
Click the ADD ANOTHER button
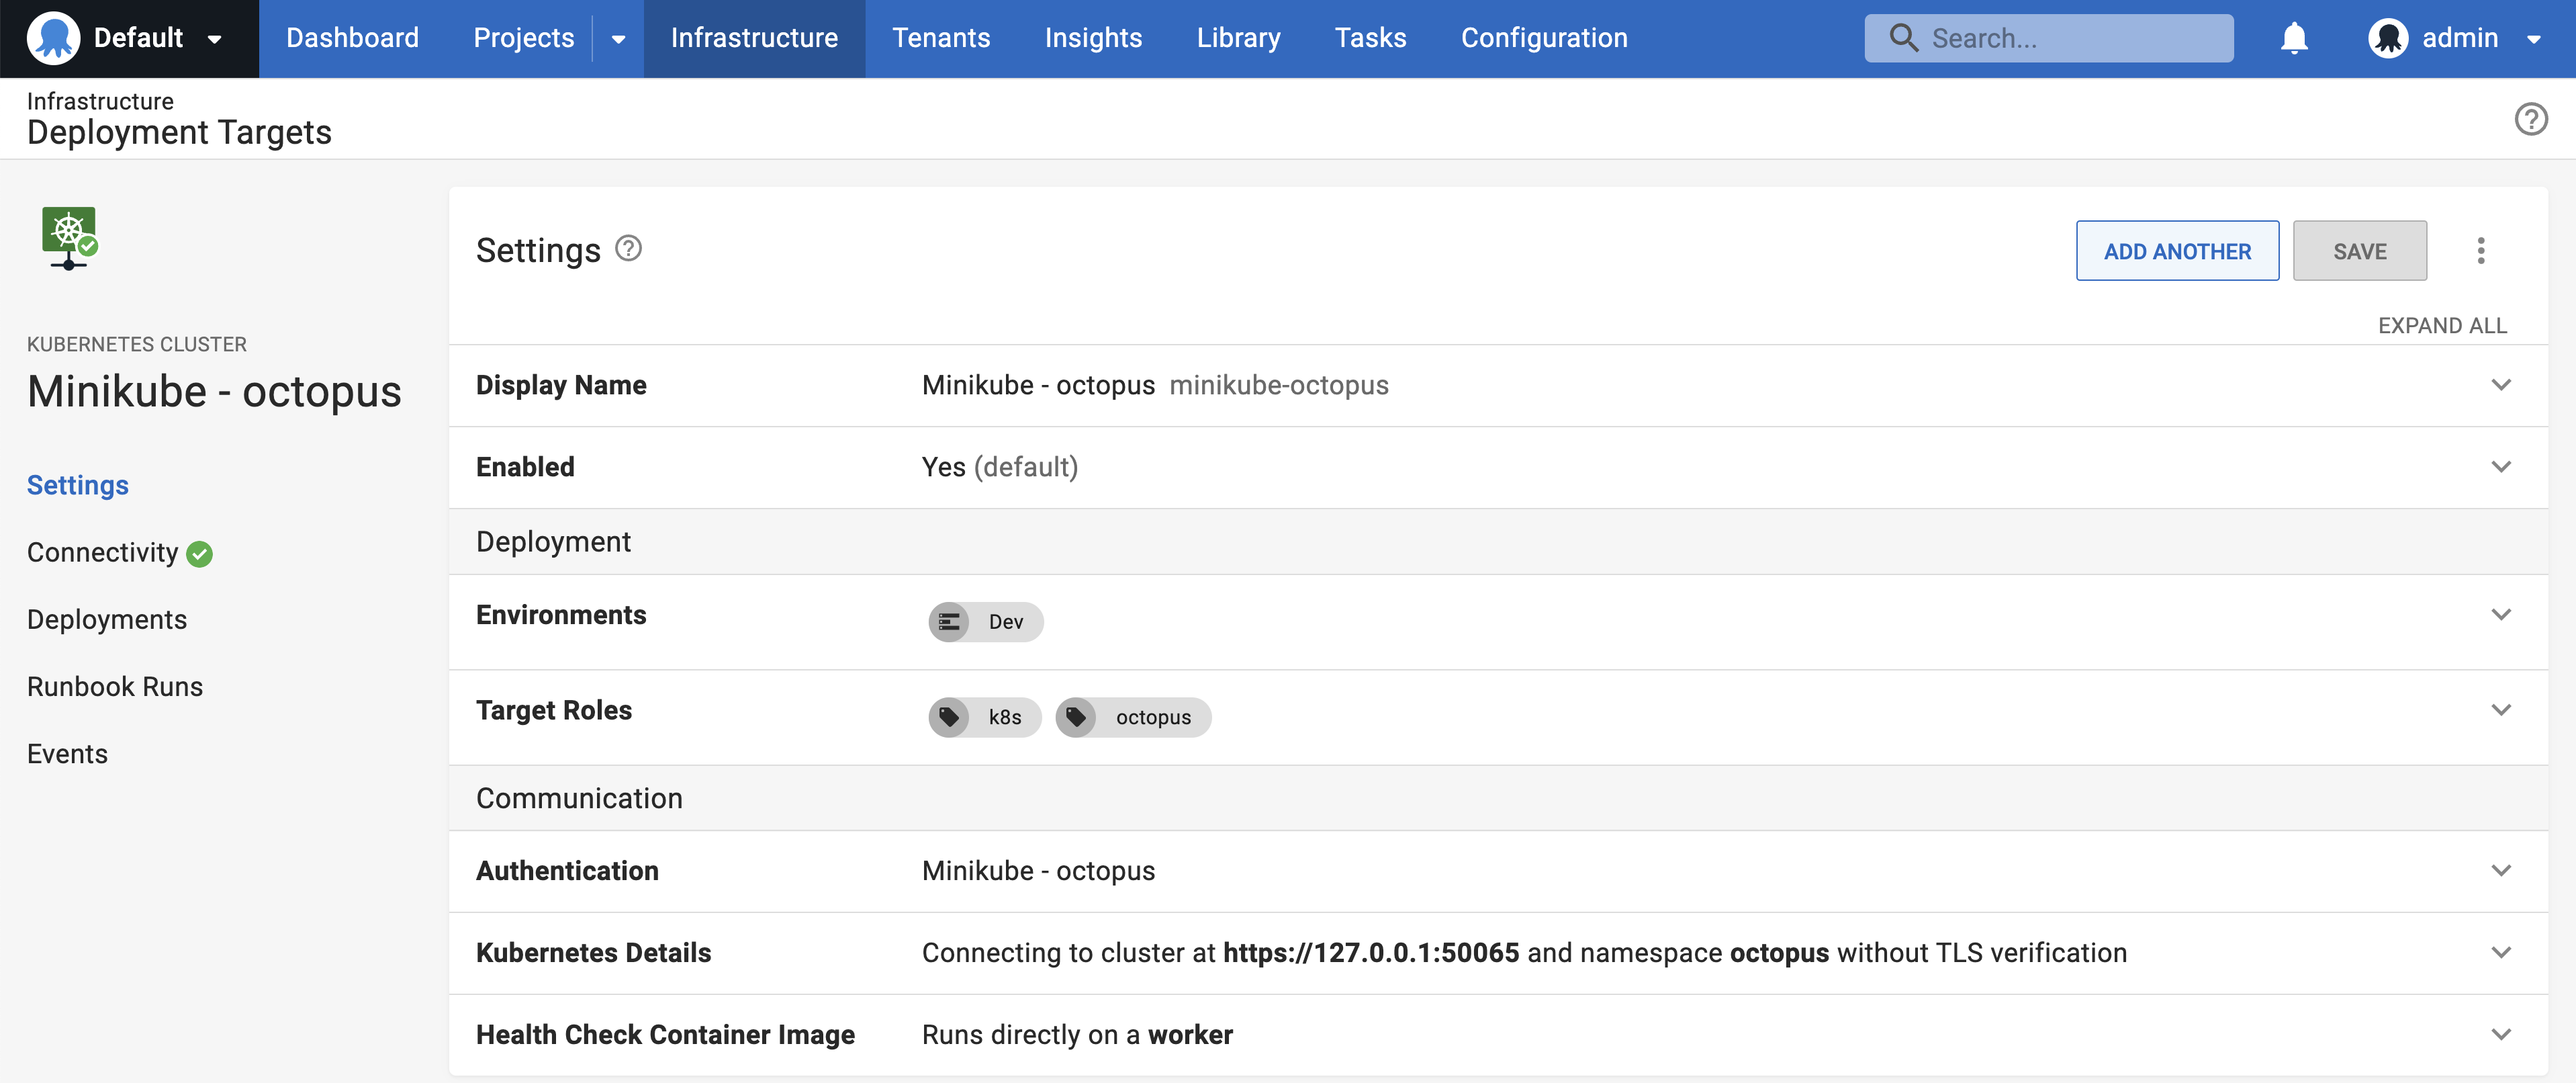[x=2177, y=250]
